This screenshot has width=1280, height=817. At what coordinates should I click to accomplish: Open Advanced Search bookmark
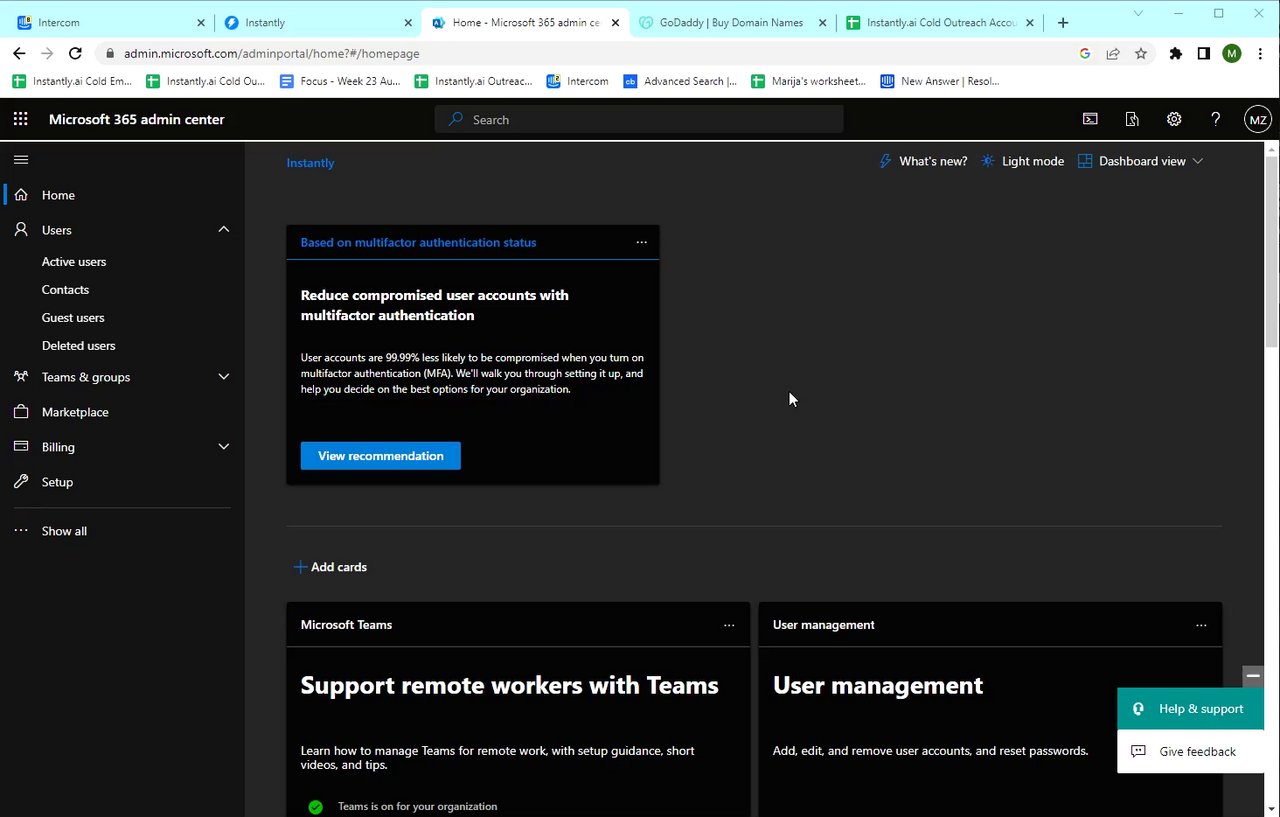pyautogui.click(x=680, y=81)
